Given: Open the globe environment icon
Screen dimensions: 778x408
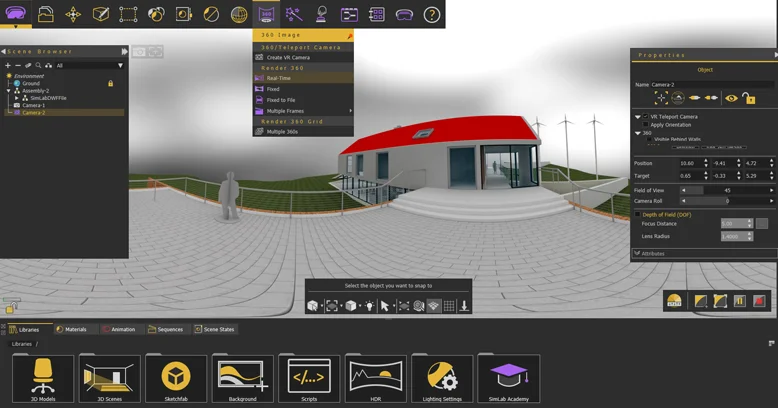Looking at the screenshot, I should [239, 14].
